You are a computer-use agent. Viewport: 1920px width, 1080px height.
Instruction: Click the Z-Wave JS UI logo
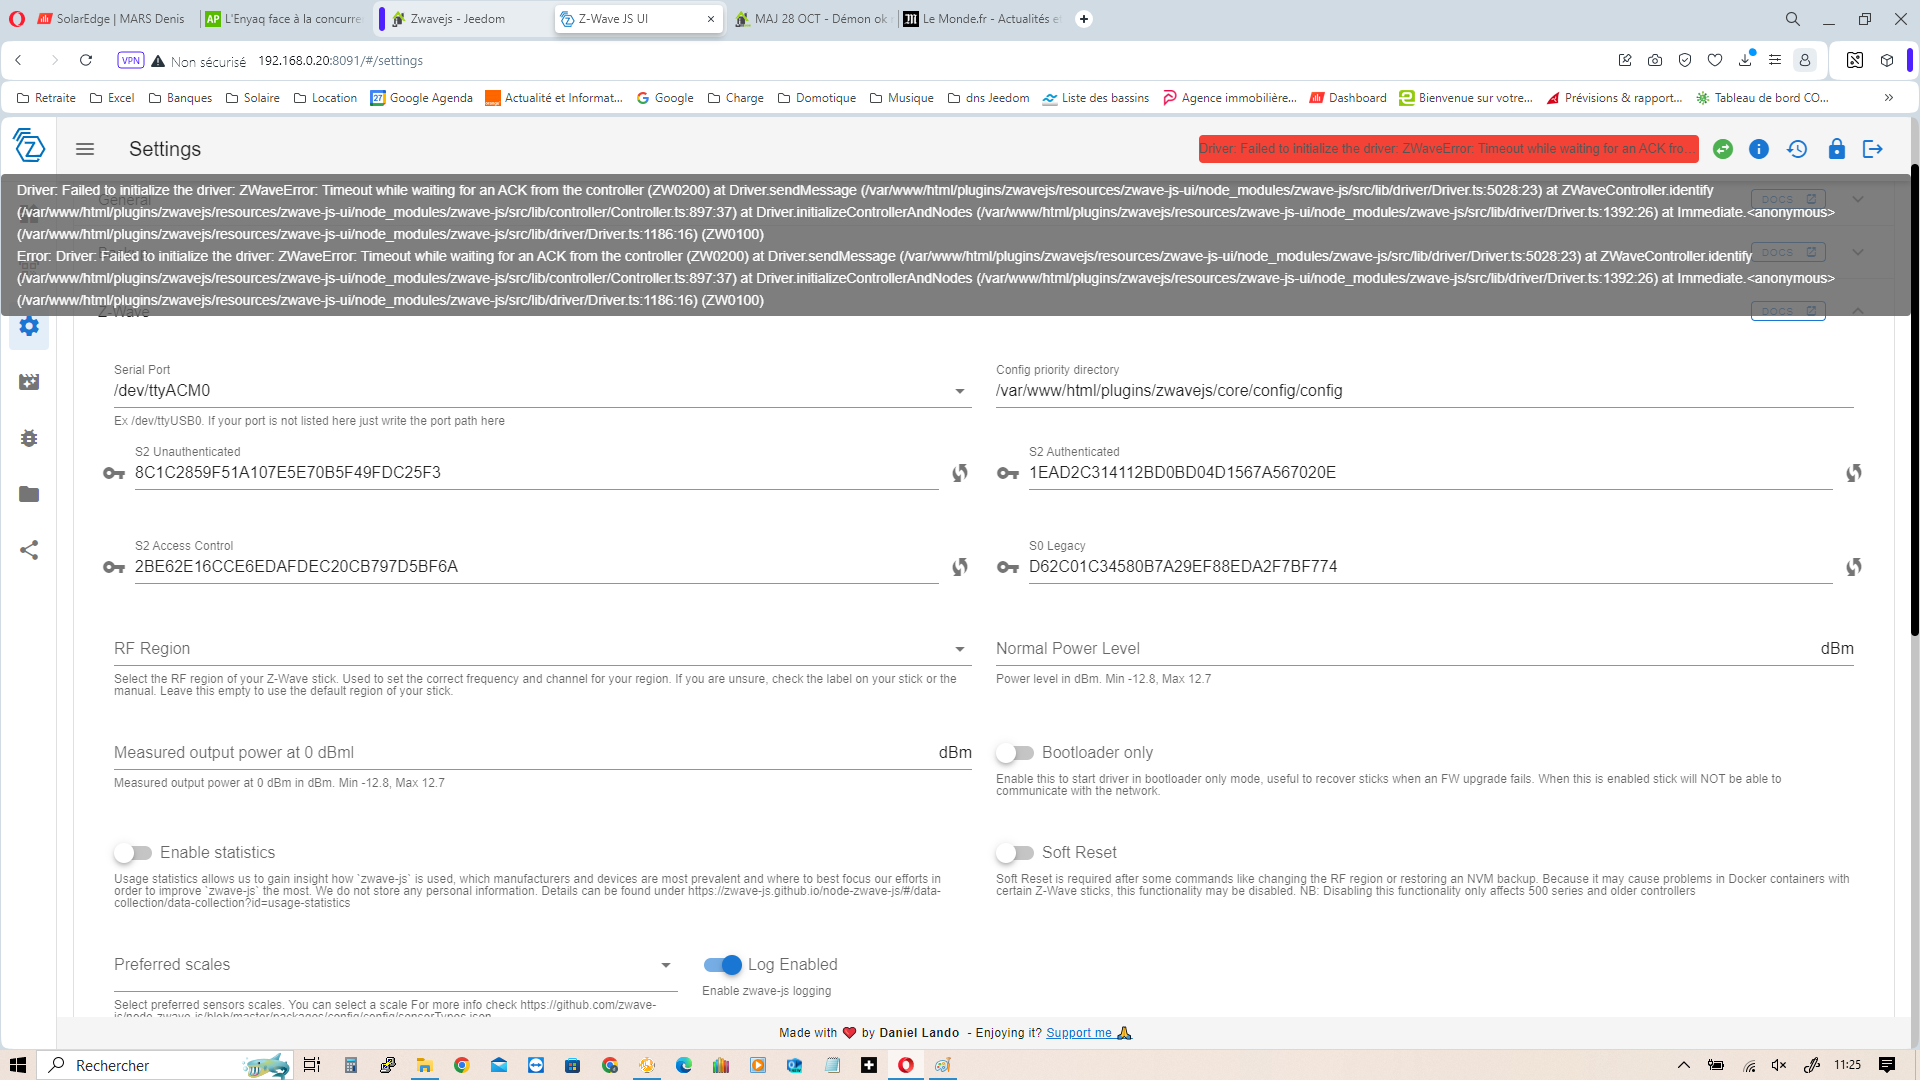click(29, 146)
